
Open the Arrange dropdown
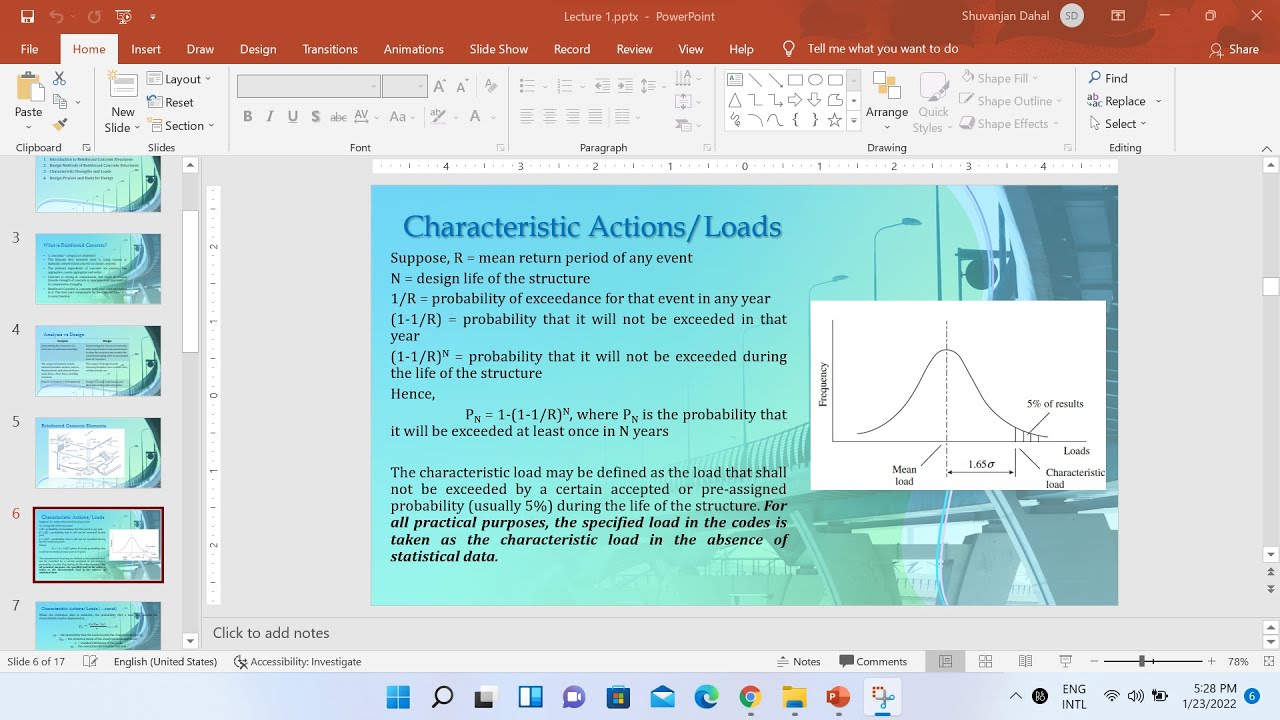887,100
